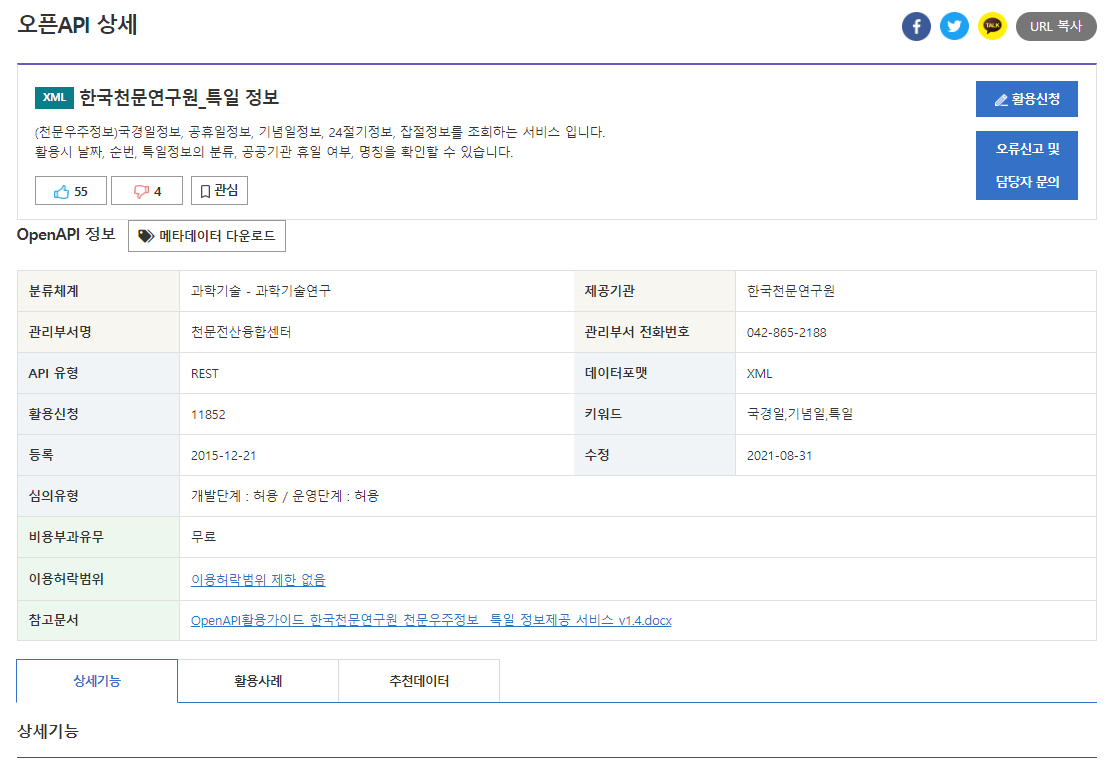This screenshot has width=1109, height=764.
Task: Share the page via Twitter icon
Action: (954, 27)
